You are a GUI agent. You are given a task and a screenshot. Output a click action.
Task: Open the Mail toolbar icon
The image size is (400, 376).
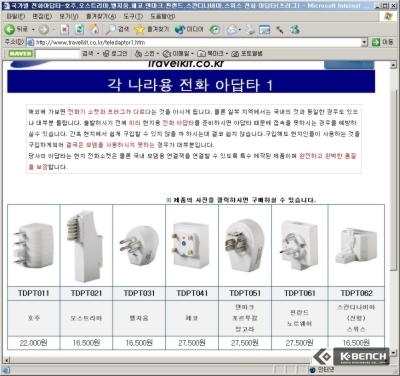232,30
